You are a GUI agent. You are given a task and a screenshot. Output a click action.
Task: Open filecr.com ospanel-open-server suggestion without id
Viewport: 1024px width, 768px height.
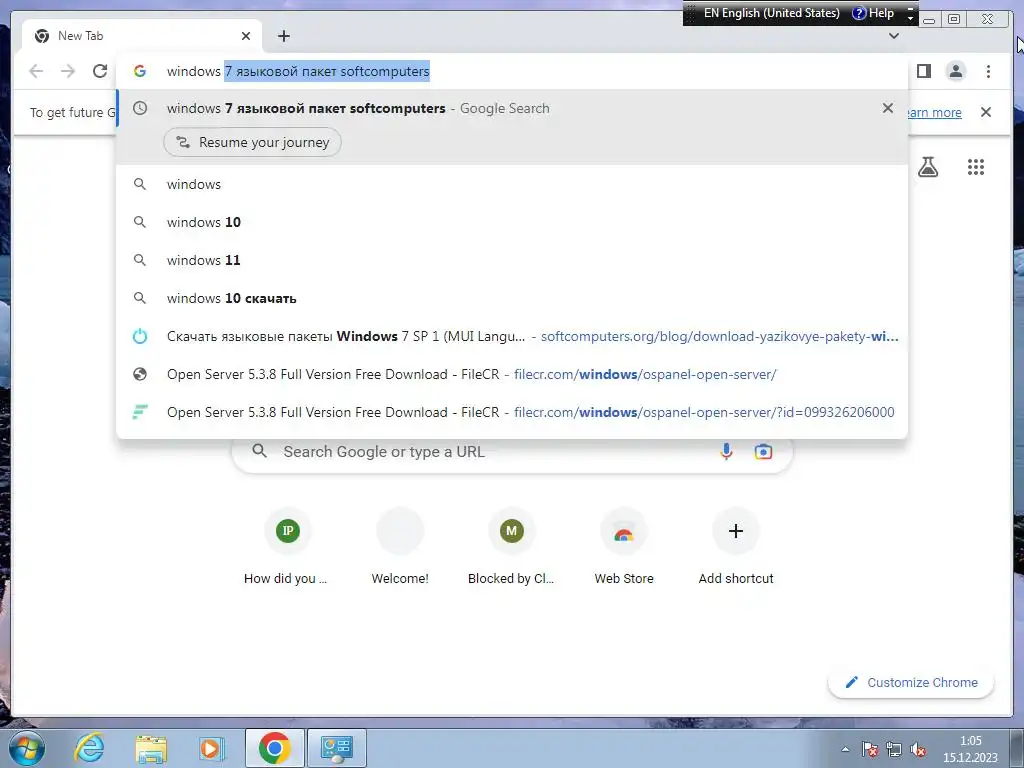click(511, 374)
